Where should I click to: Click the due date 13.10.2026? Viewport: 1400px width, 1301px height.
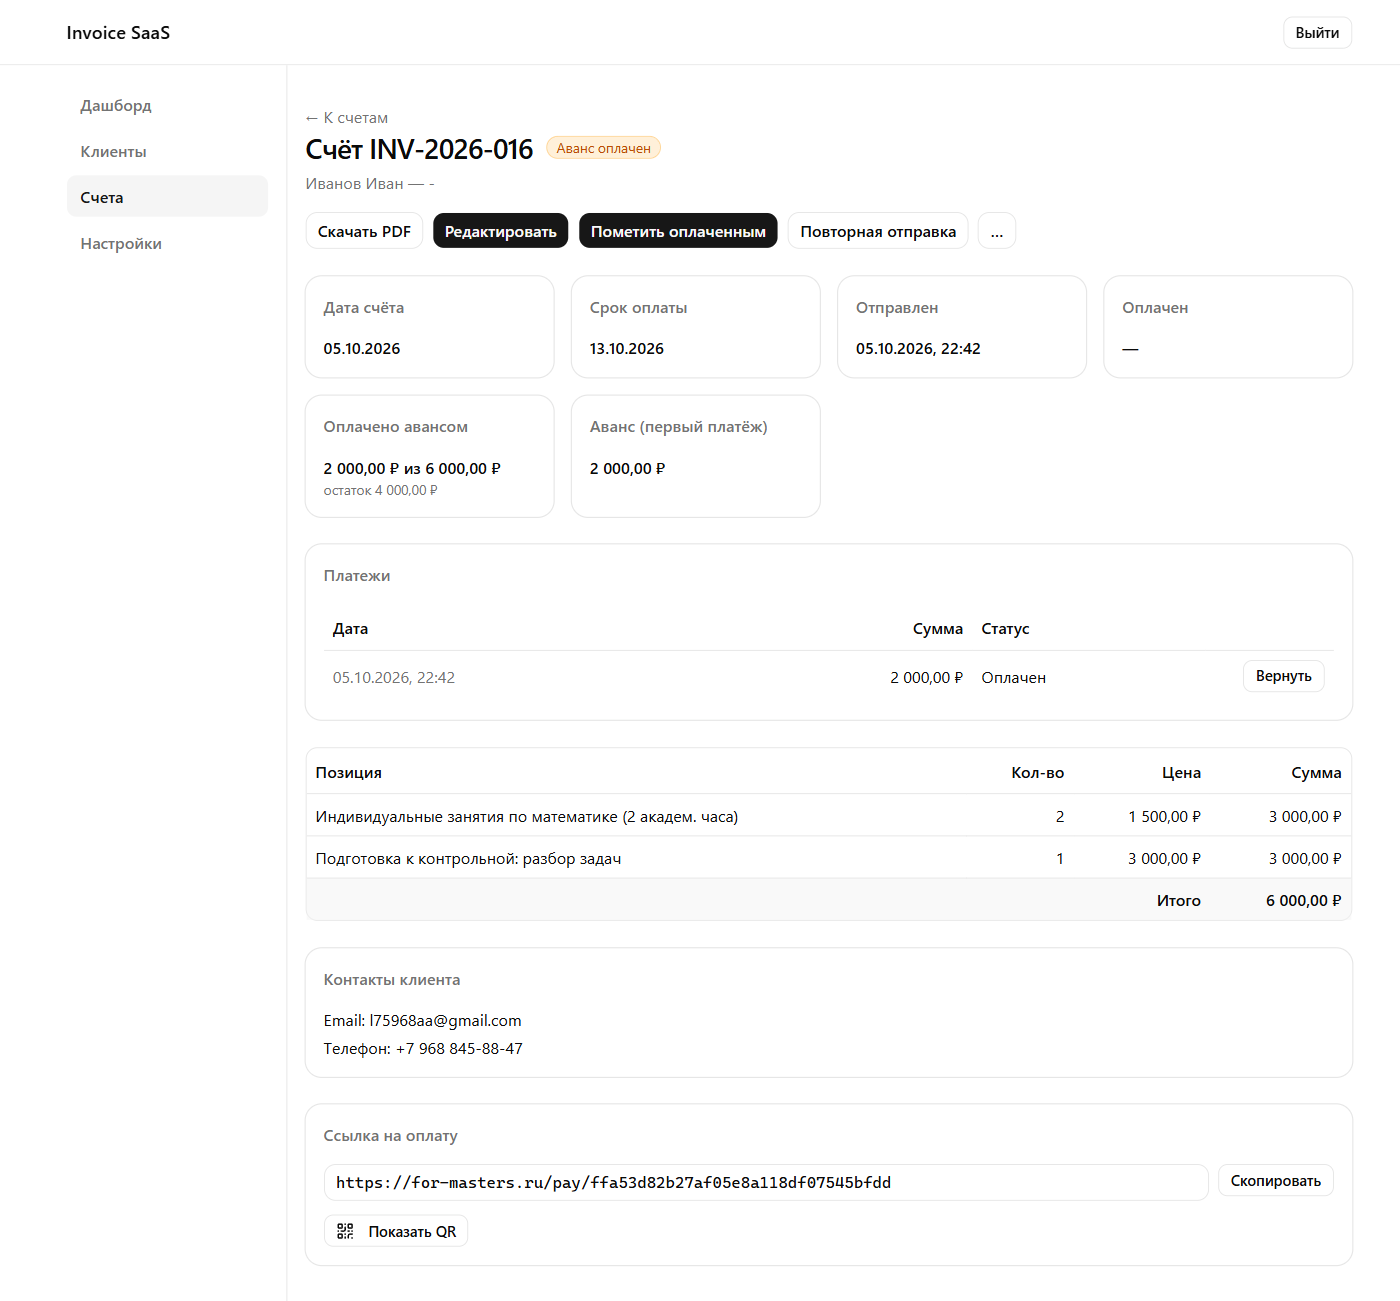click(627, 349)
